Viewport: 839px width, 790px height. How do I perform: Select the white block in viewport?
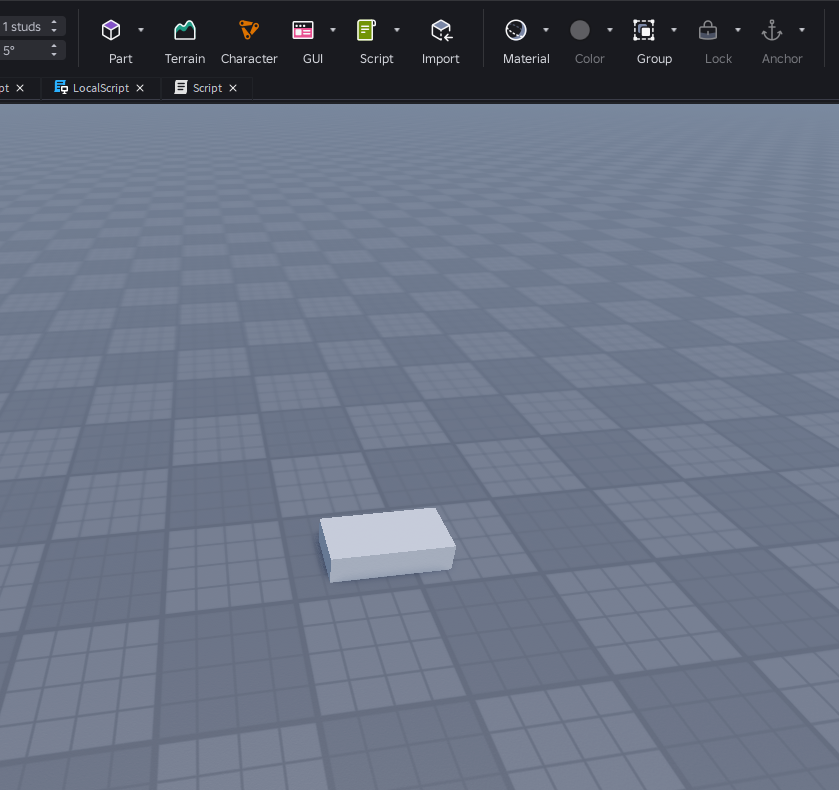coord(386,542)
